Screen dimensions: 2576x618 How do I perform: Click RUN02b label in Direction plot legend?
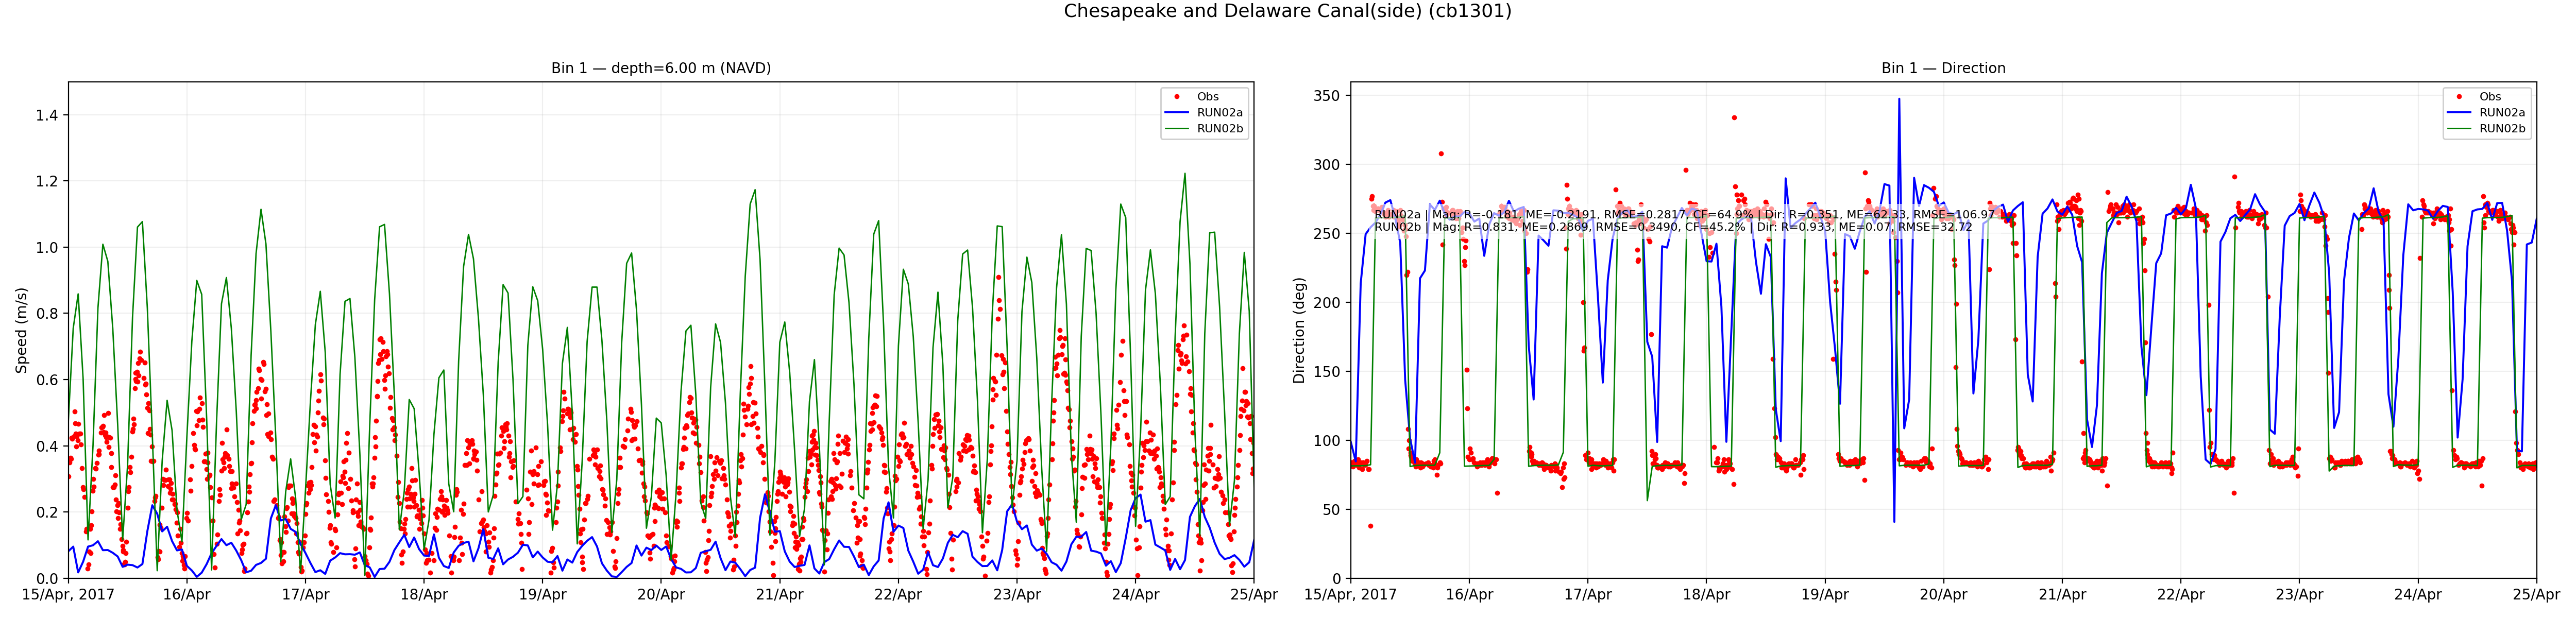point(2502,129)
